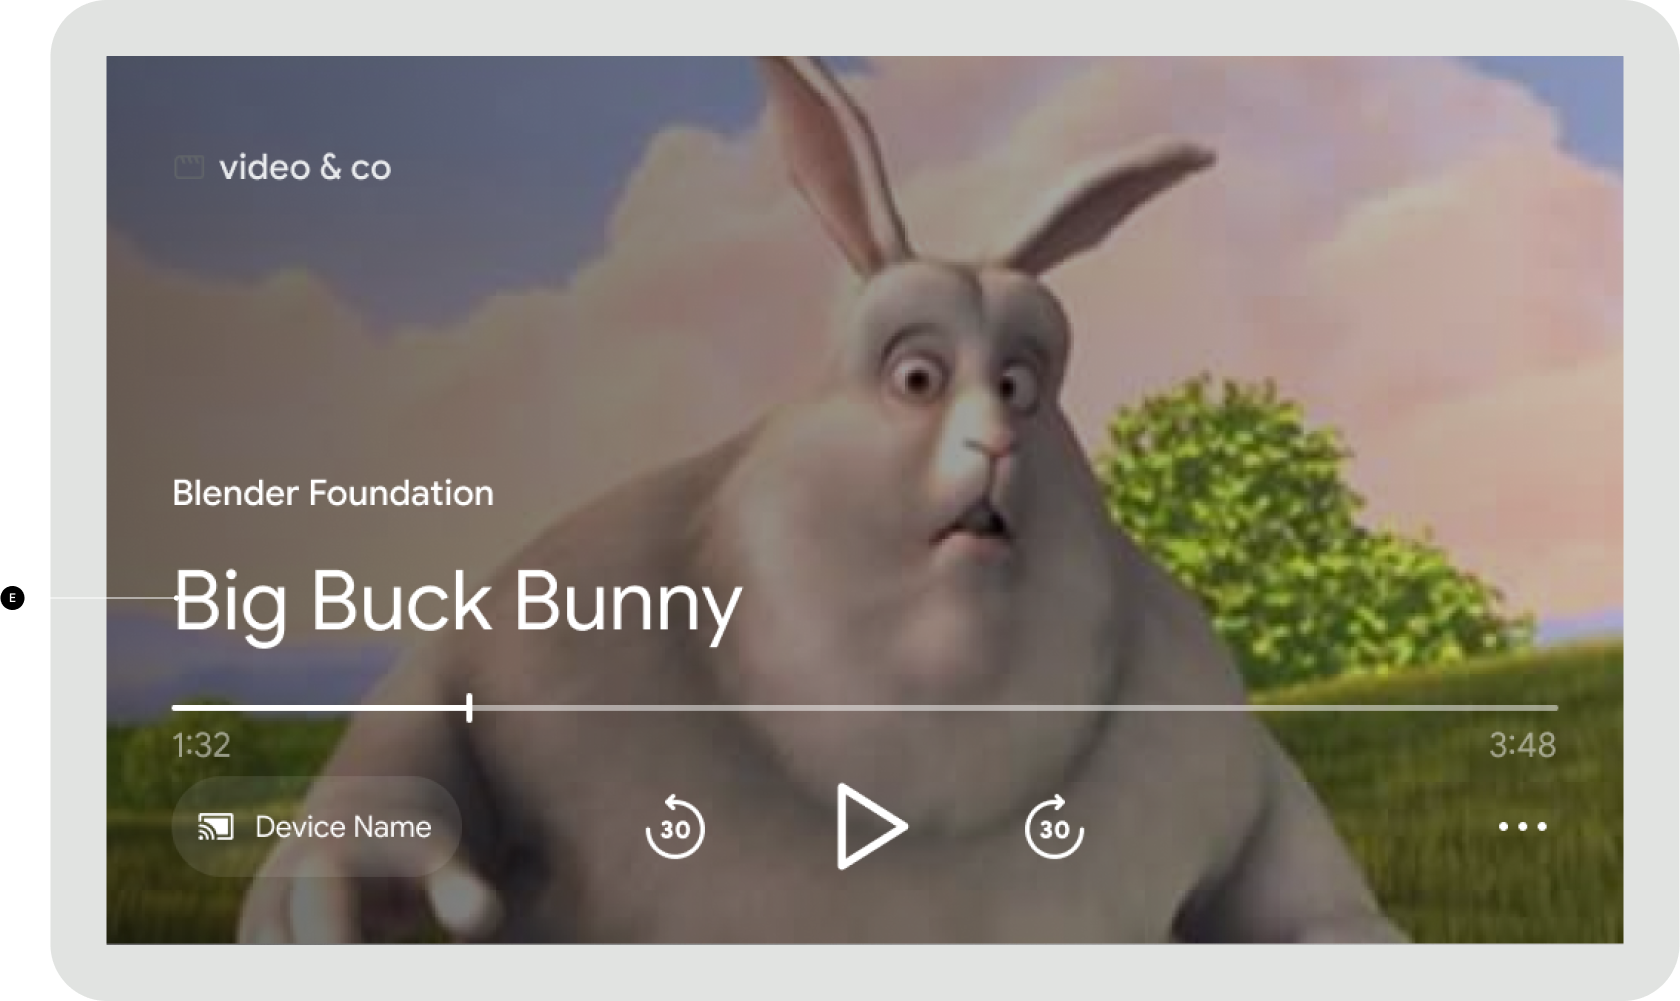The height and width of the screenshot is (1001, 1680).
Task: Rewind 30 seconds
Action: point(675,826)
